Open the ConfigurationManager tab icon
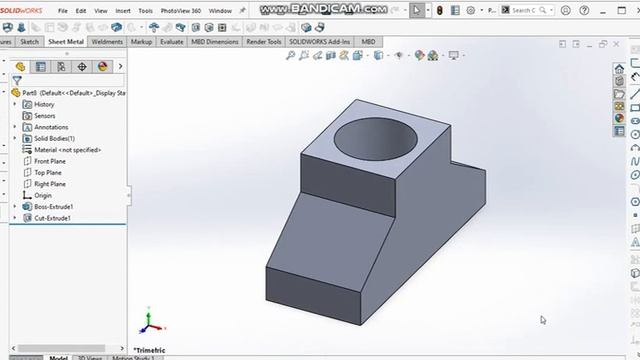The height and width of the screenshot is (360, 640). click(x=61, y=67)
